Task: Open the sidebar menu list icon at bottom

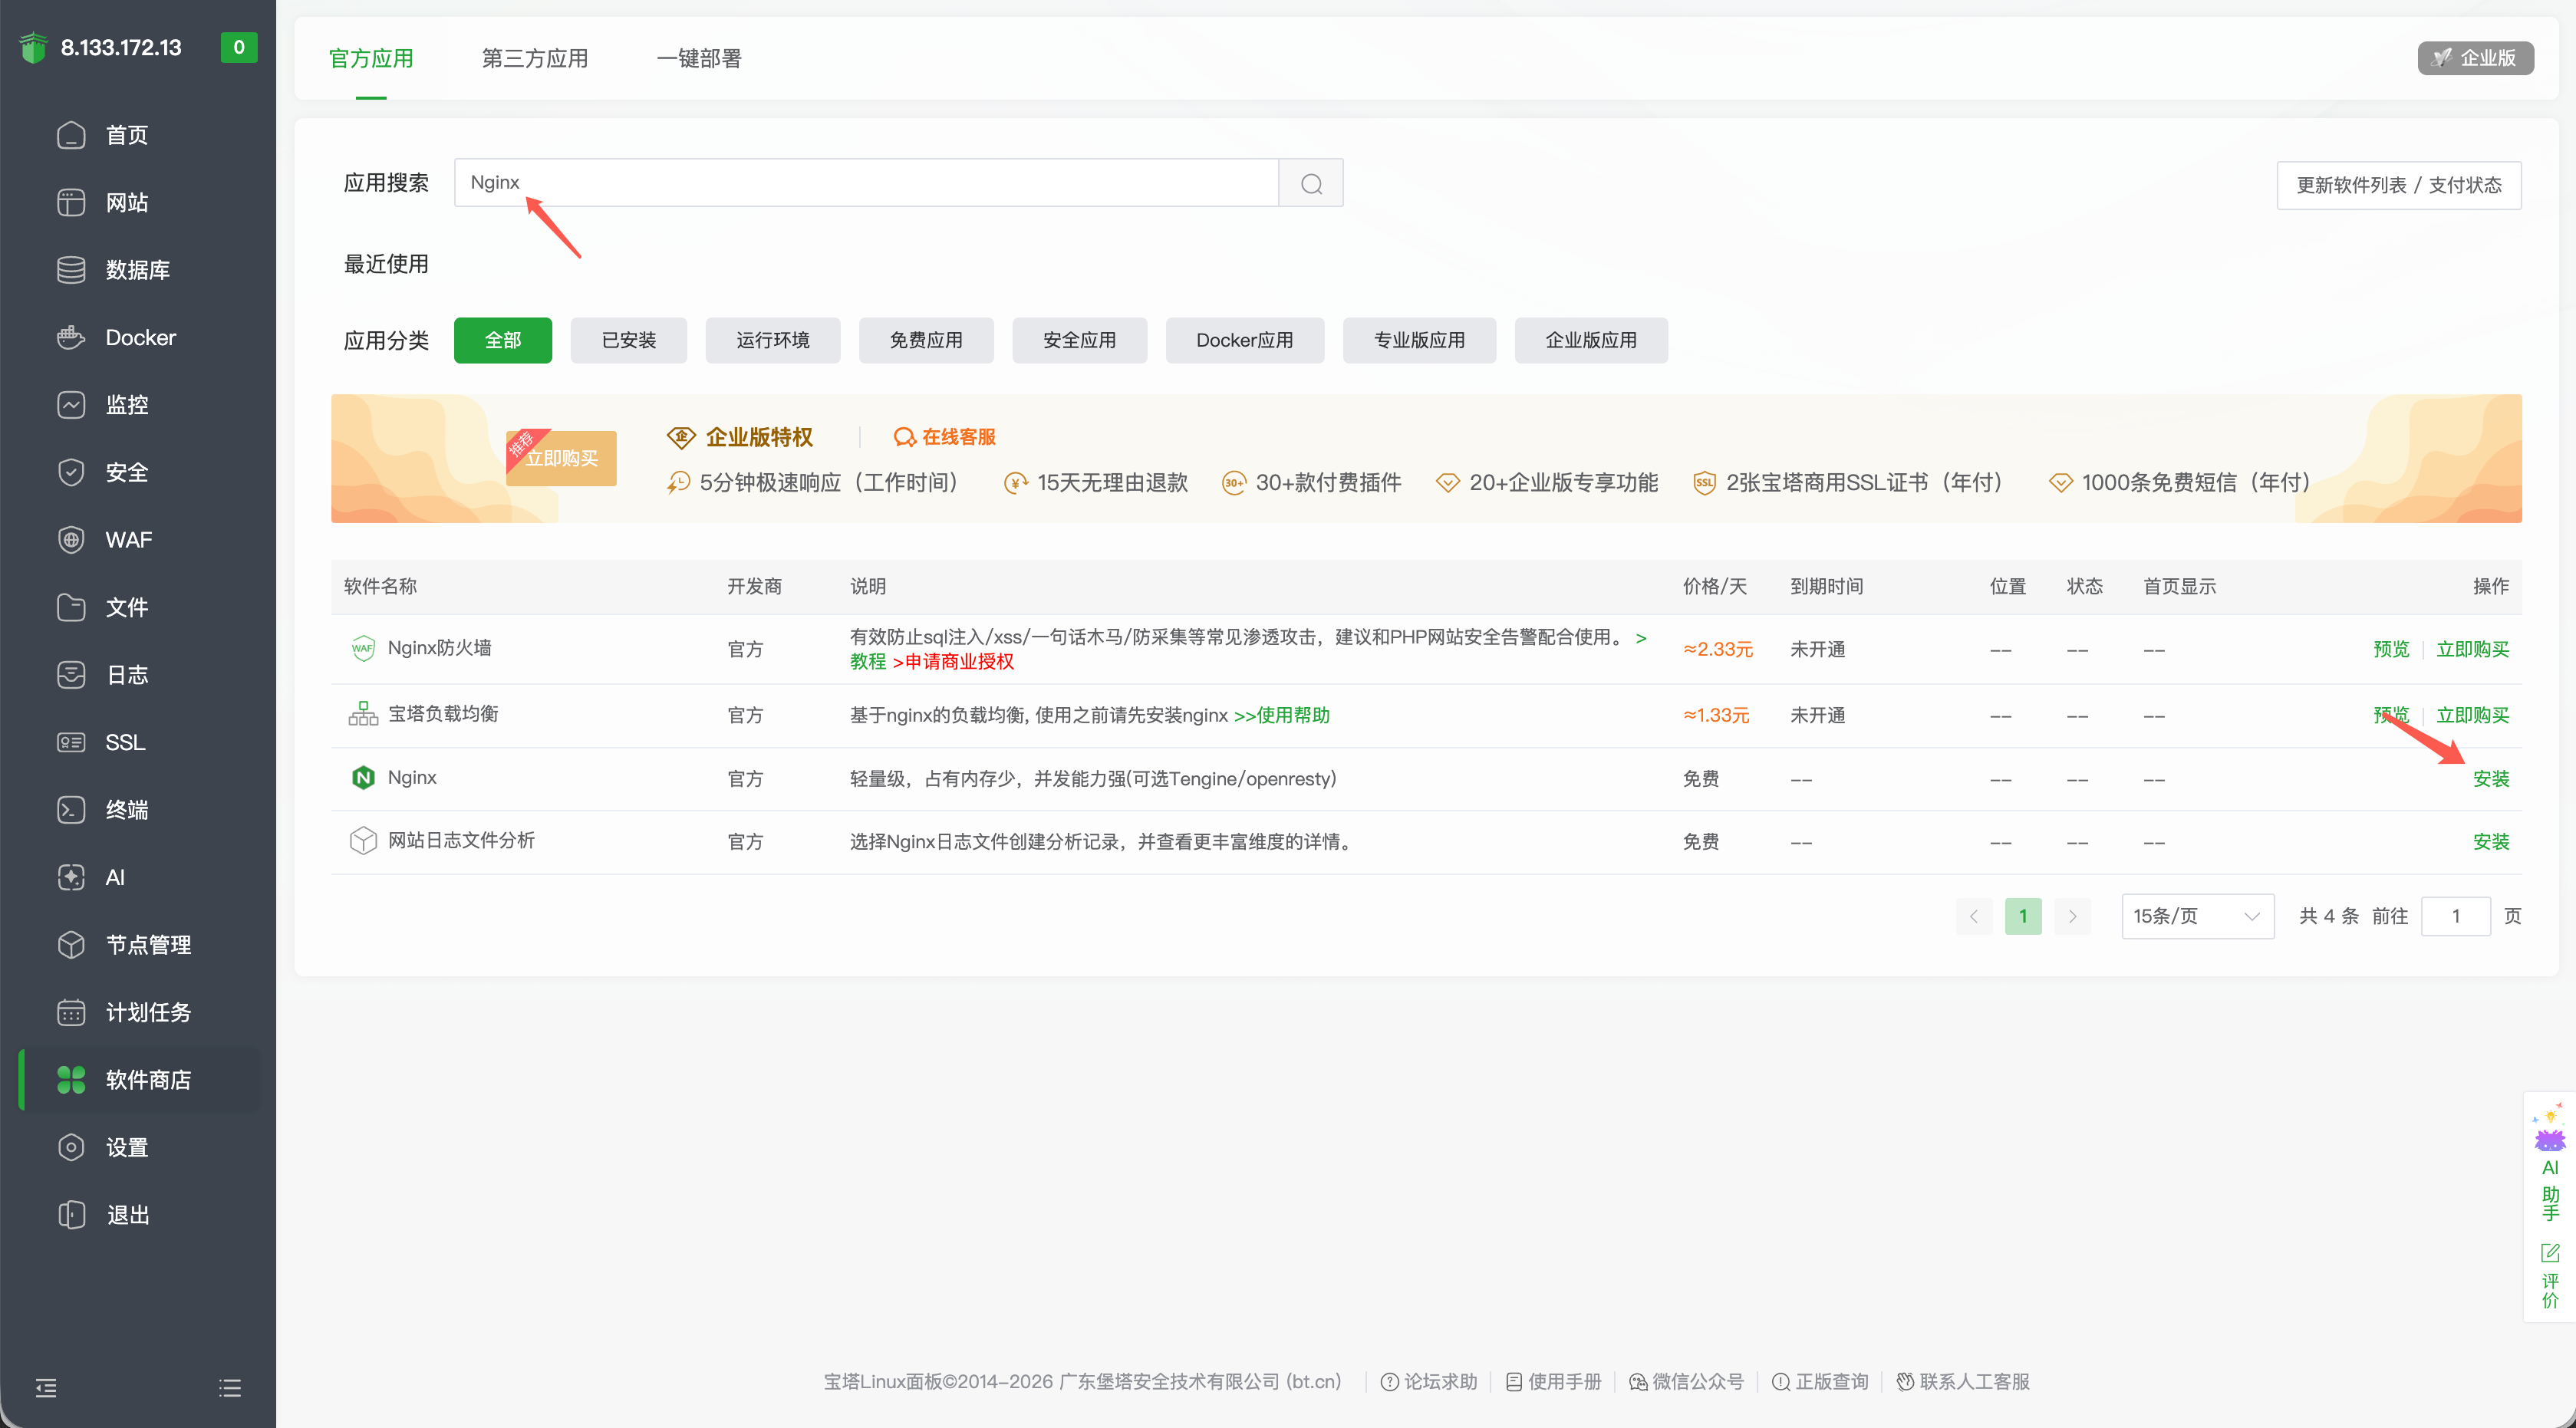Action: click(230, 1387)
